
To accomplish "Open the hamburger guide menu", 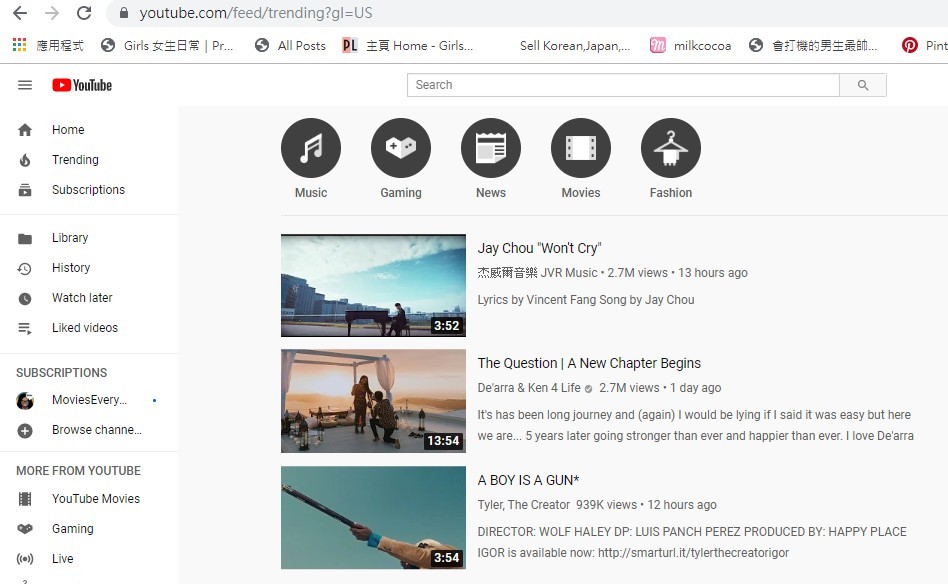I will [25, 85].
